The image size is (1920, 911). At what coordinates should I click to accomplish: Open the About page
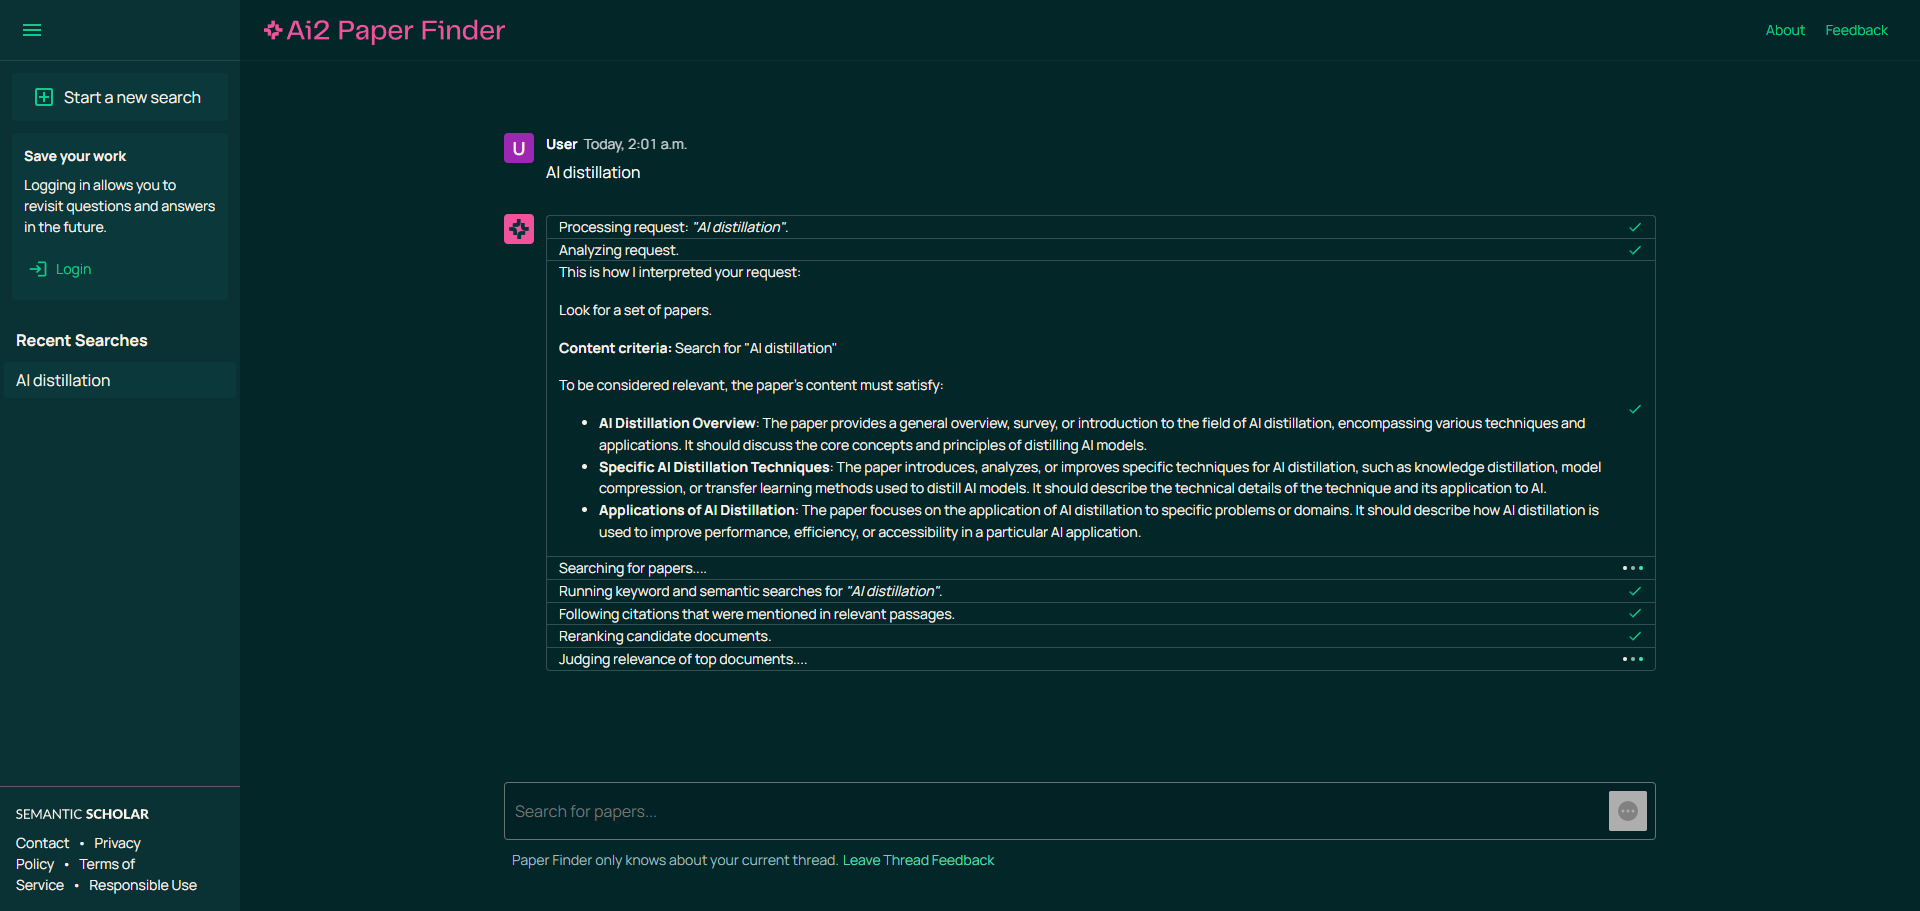(x=1785, y=30)
